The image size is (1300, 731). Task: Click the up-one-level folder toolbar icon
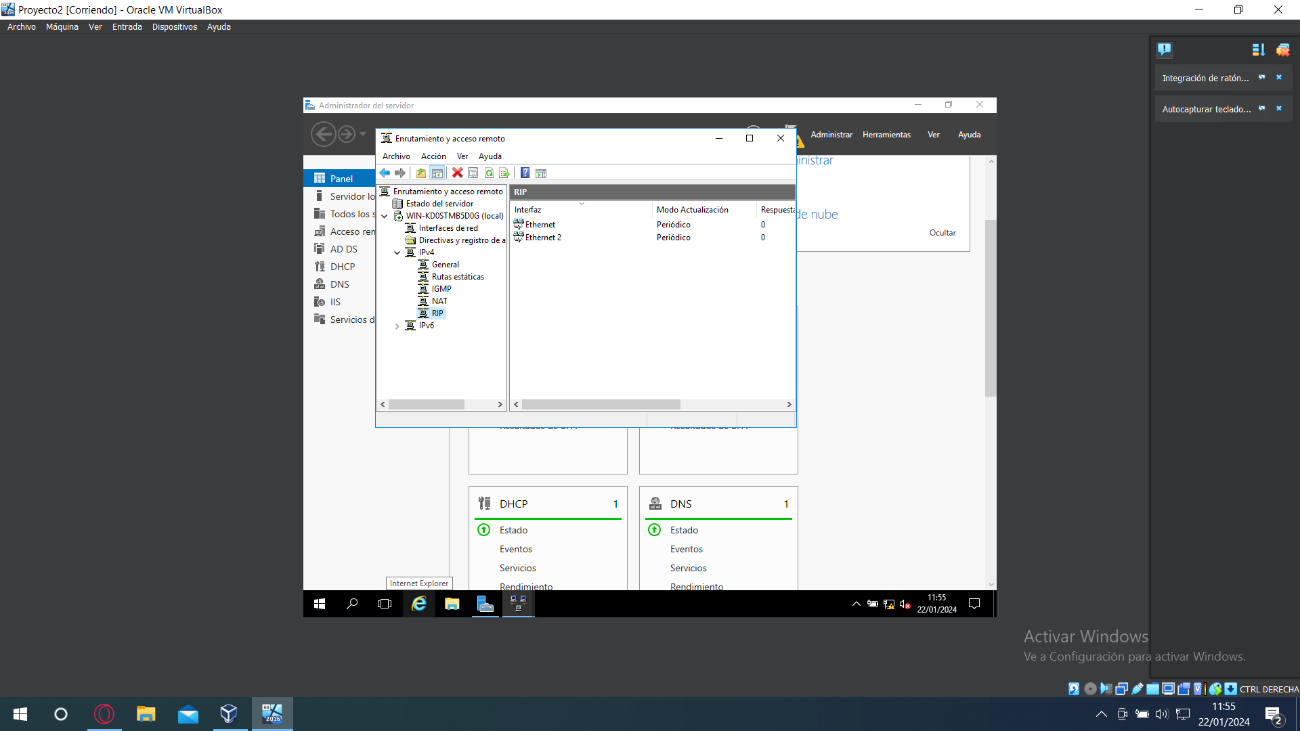pos(421,173)
